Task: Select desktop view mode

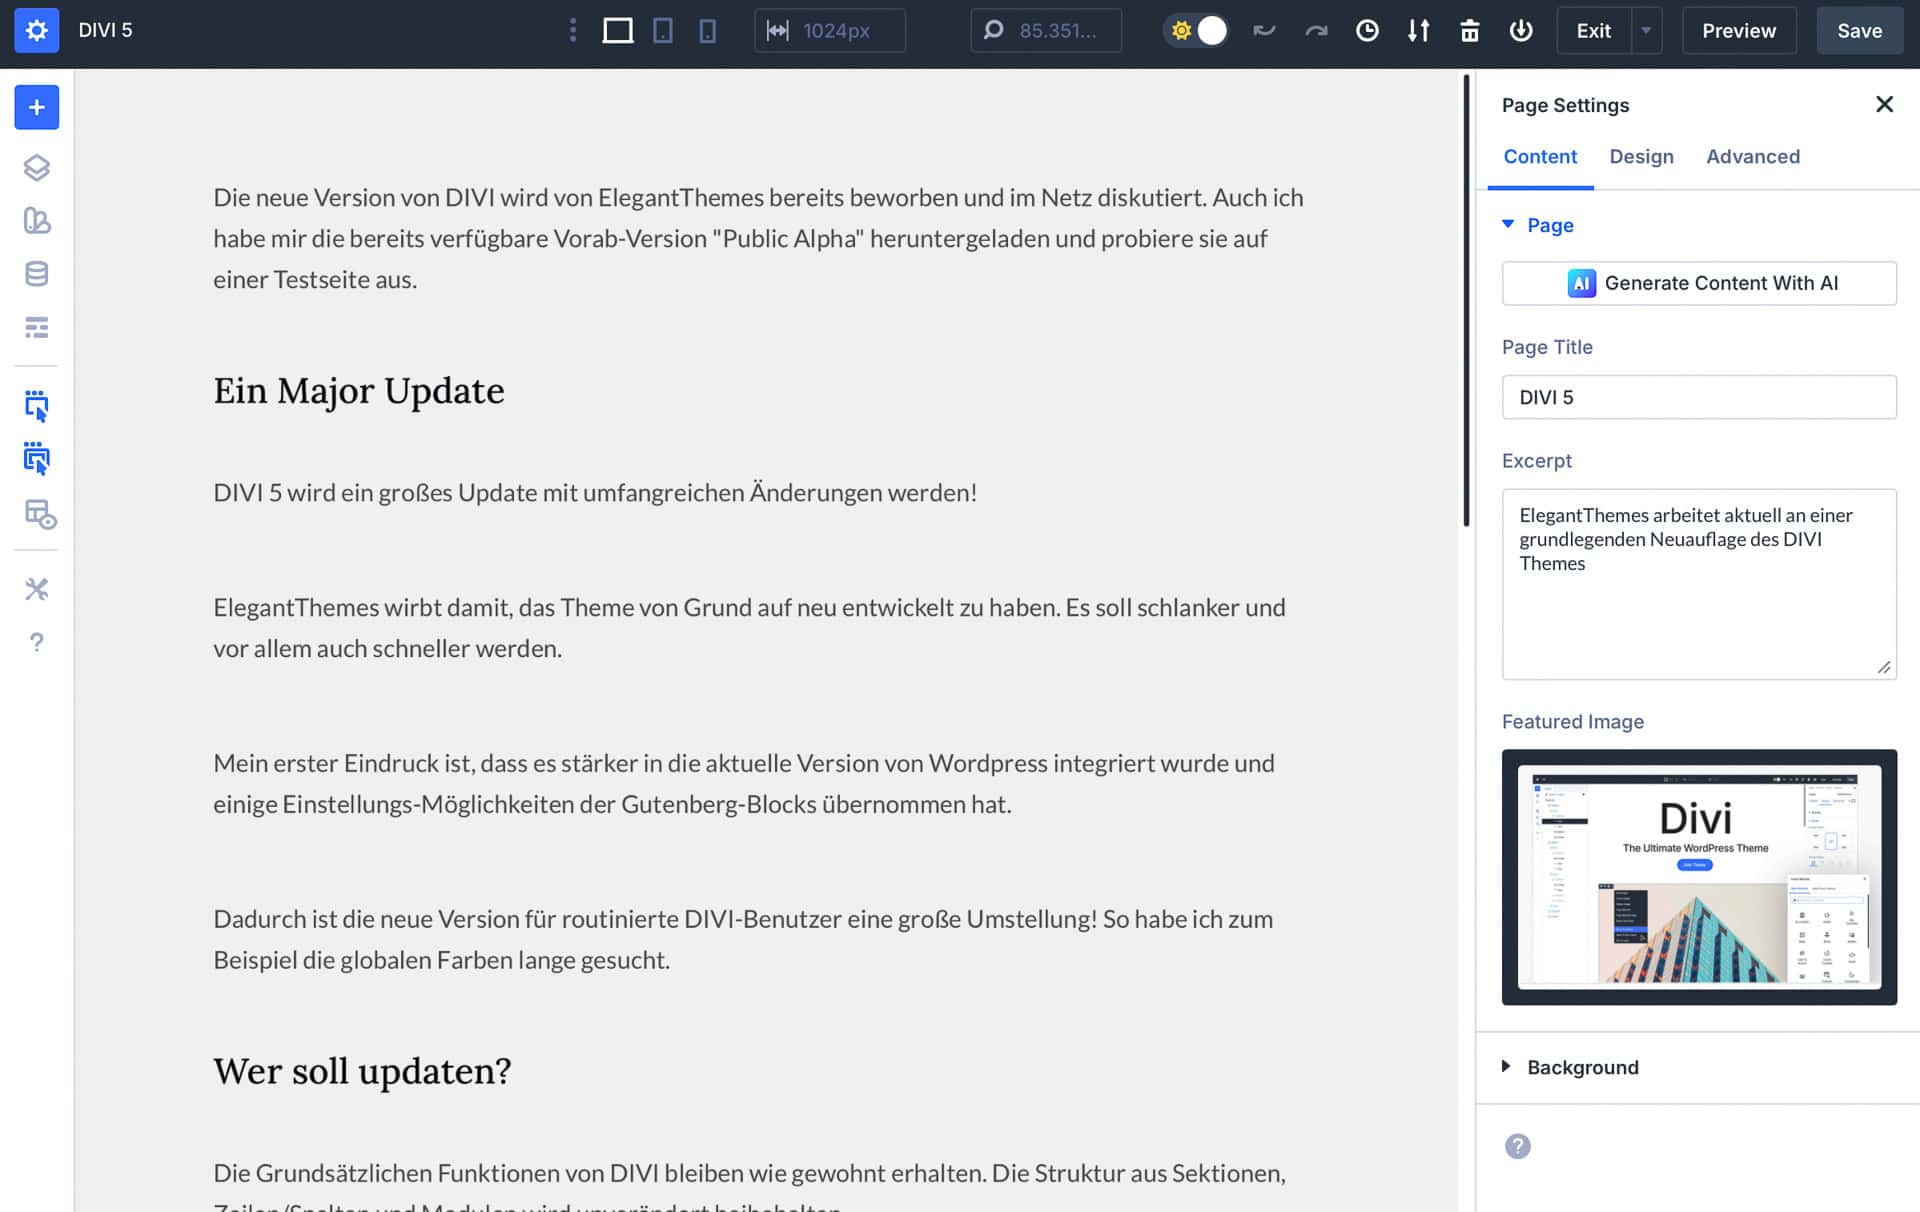Action: 617,30
